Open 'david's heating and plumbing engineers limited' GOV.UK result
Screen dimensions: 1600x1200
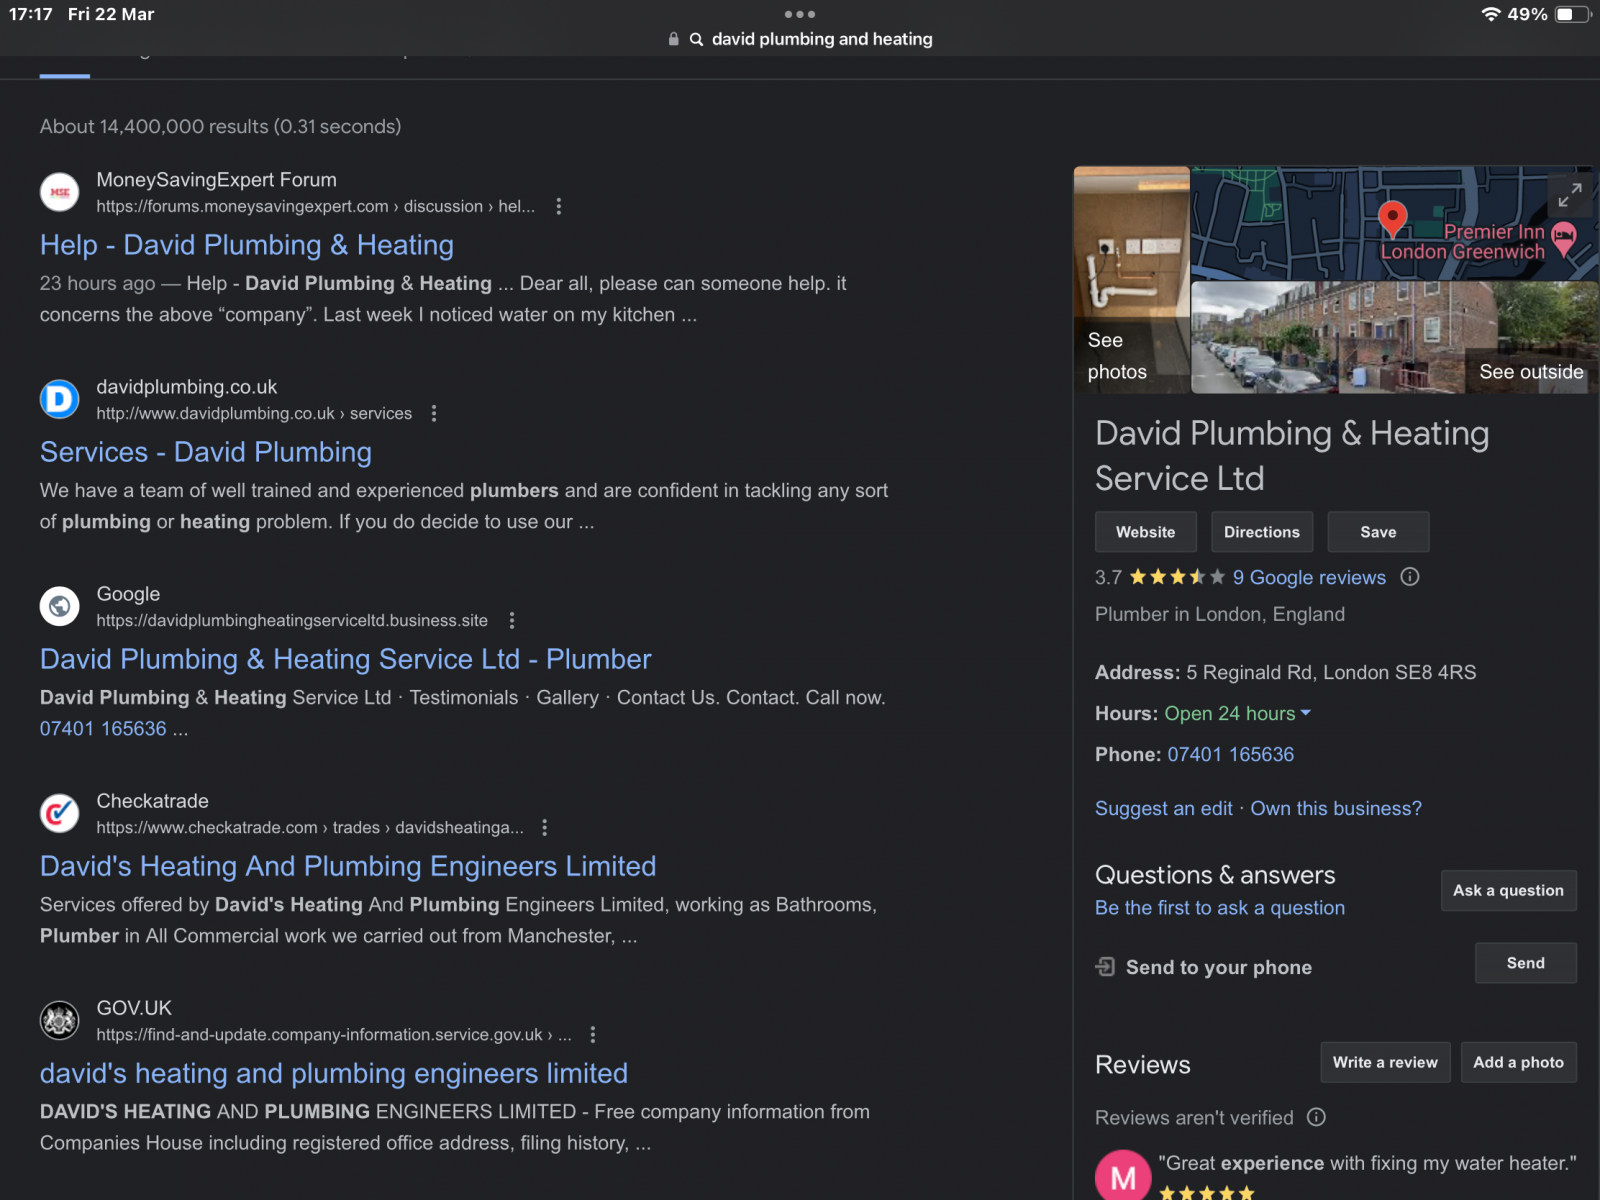(x=334, y=1073)
